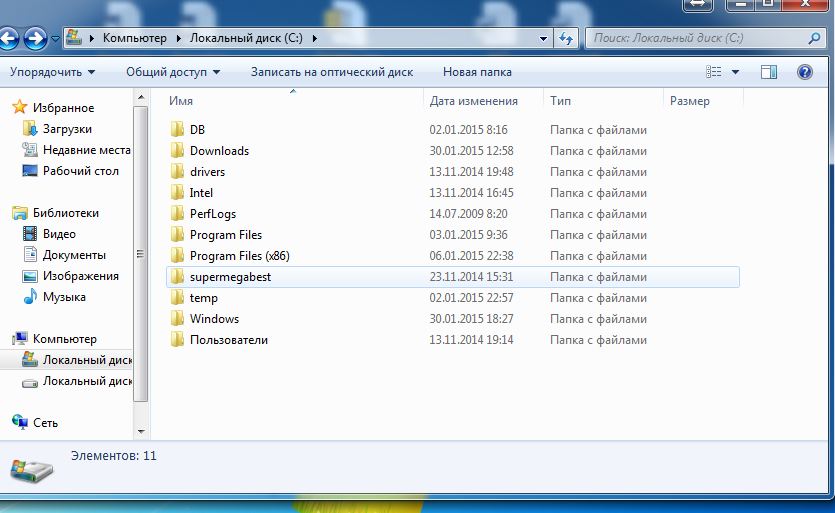Select the Пользователи folder icon
This screenshot has height=513, width=835.
pos(177,340)
